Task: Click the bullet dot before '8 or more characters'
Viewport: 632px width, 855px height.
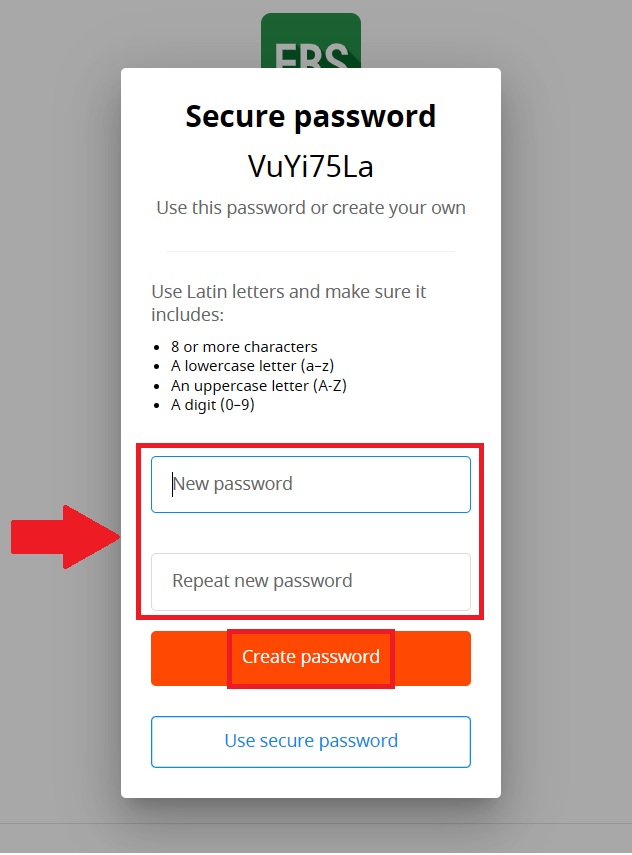Action: tap(160, 348)
